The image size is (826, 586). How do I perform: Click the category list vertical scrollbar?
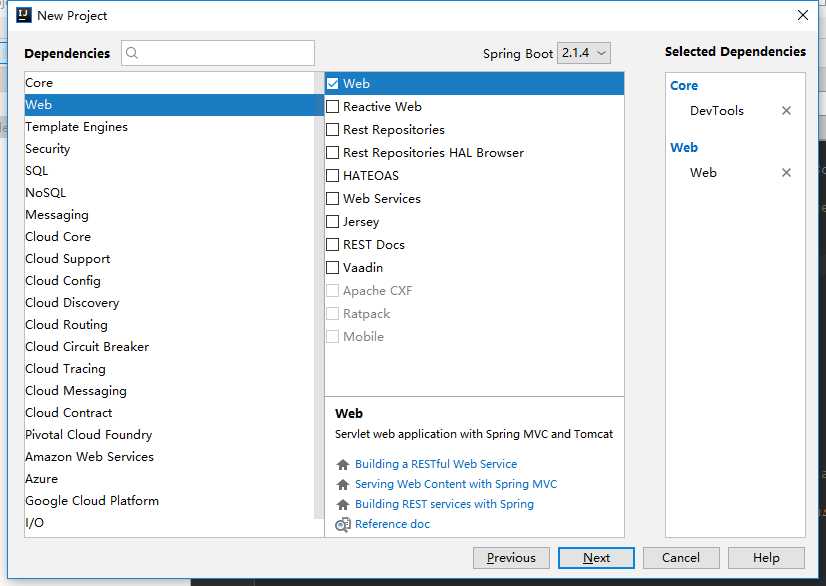(x=319, y=295)
